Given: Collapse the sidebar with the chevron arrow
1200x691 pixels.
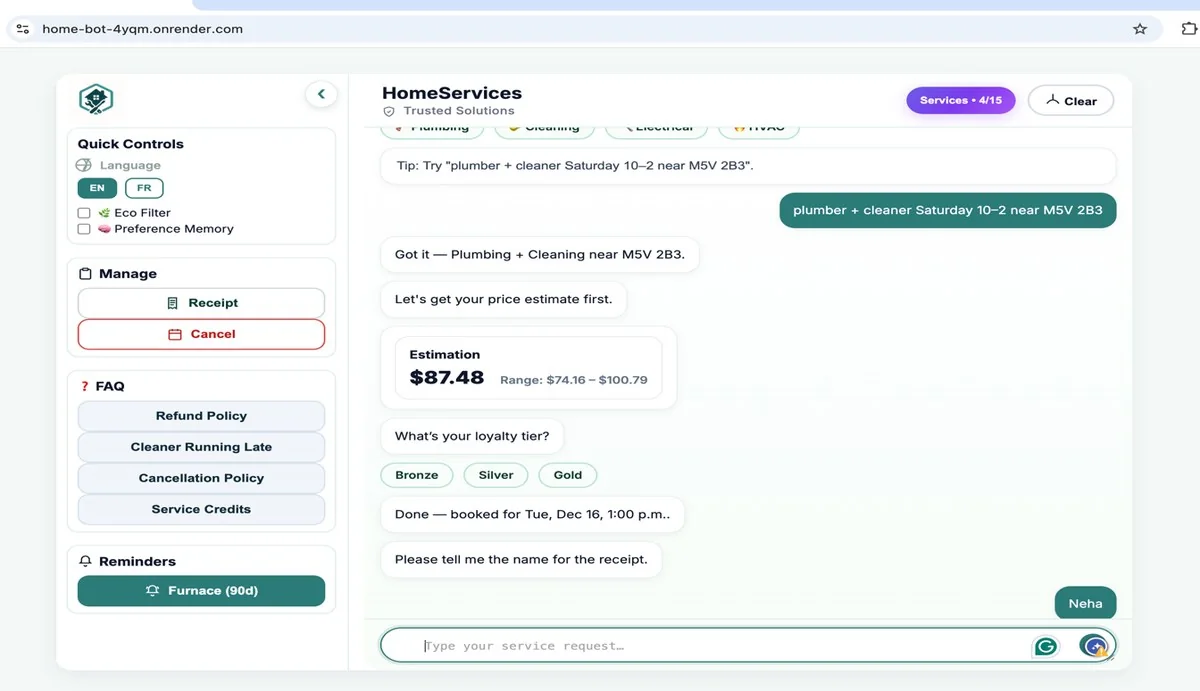Looking at the screenshot, I should 321,94.
